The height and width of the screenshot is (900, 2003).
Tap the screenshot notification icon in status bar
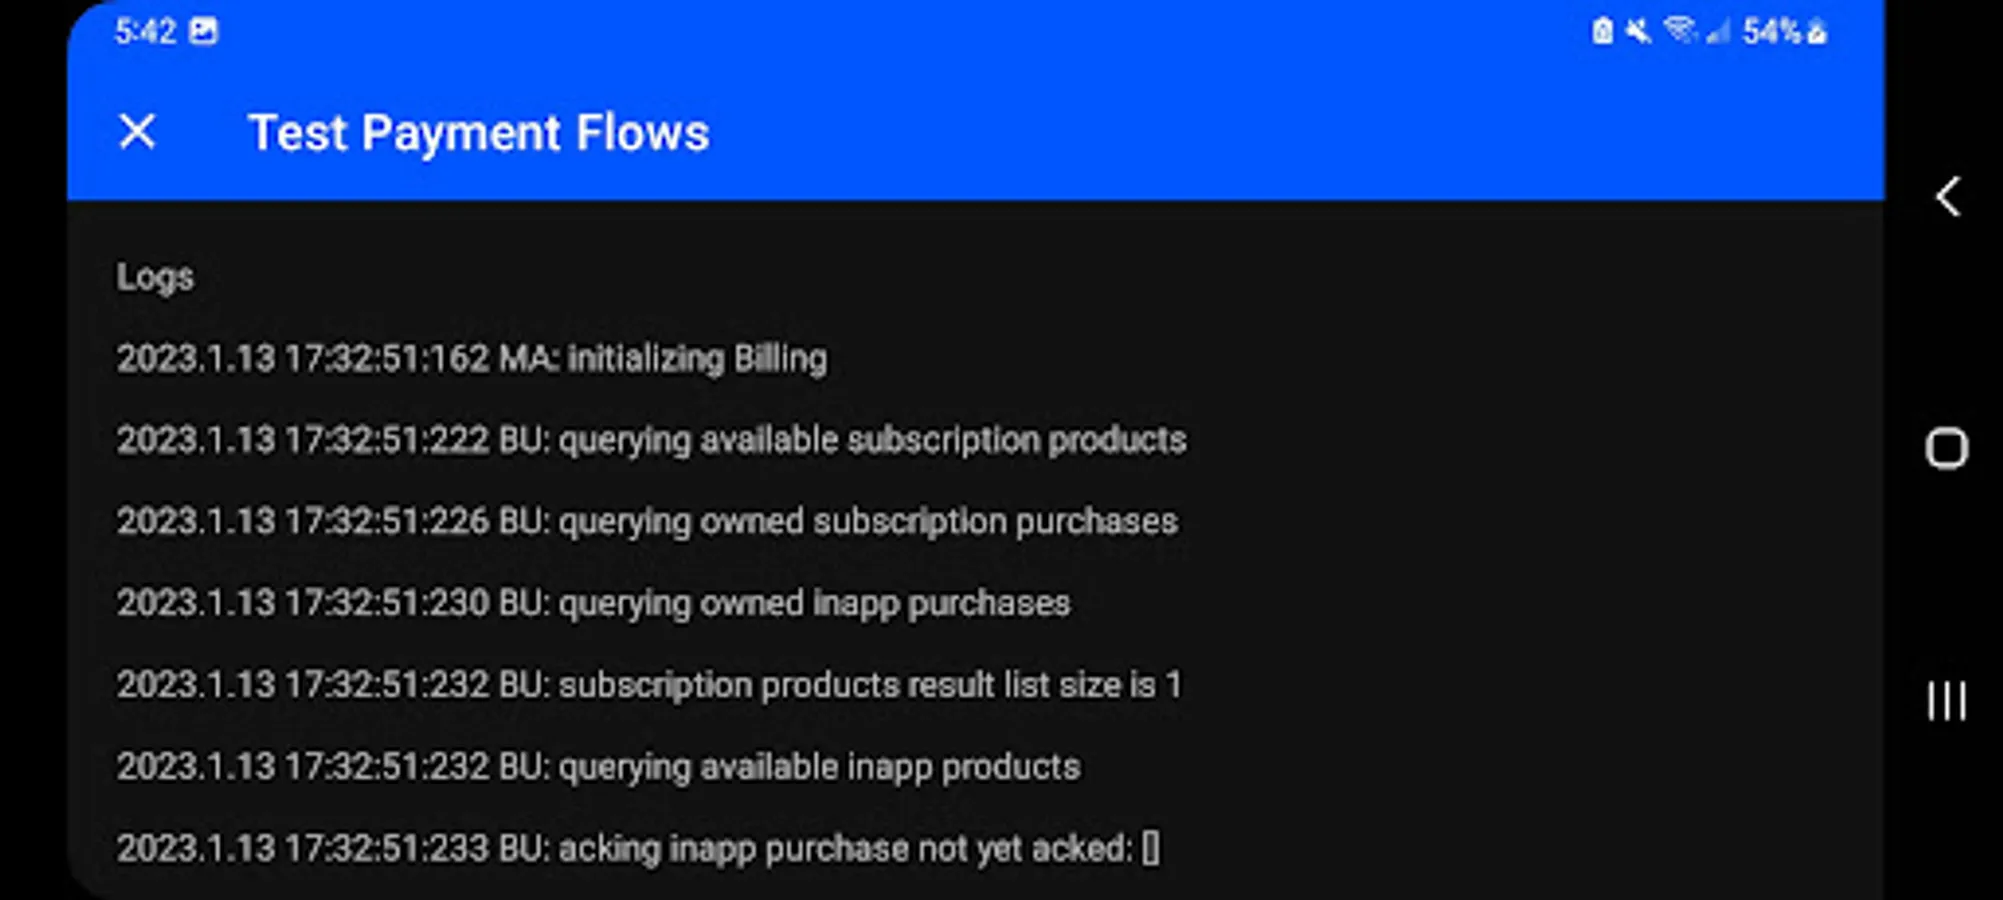203,32
